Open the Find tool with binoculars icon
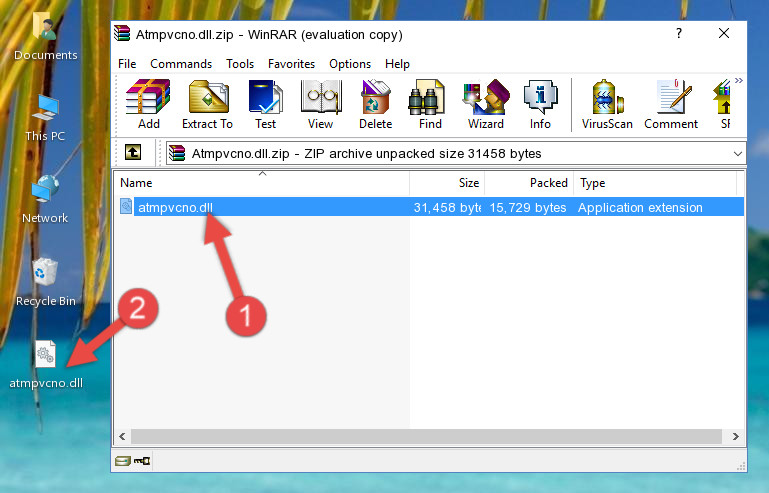The height and width of the screenshot is (493, 769). tap(430, 104)
